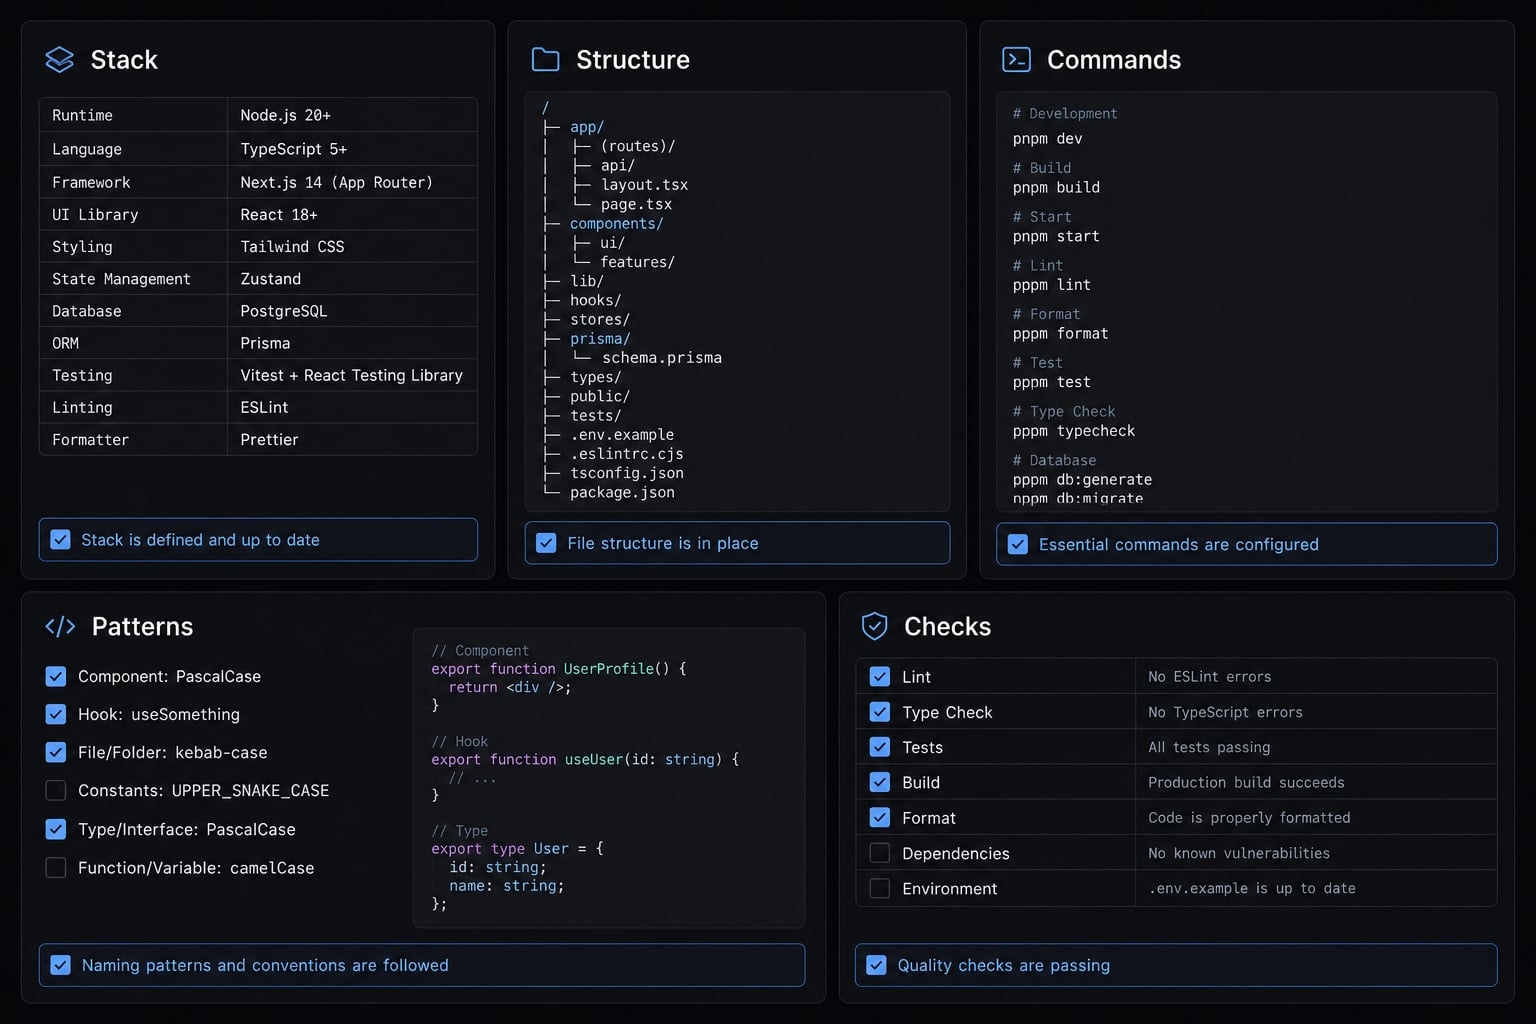Image resolution: width=1536 pixels, height=1024 pixels.
Task: Check Constants: UPPER_SNAKE_CASE checkbox
Action: pyautogui.click(x=56, y=790)
